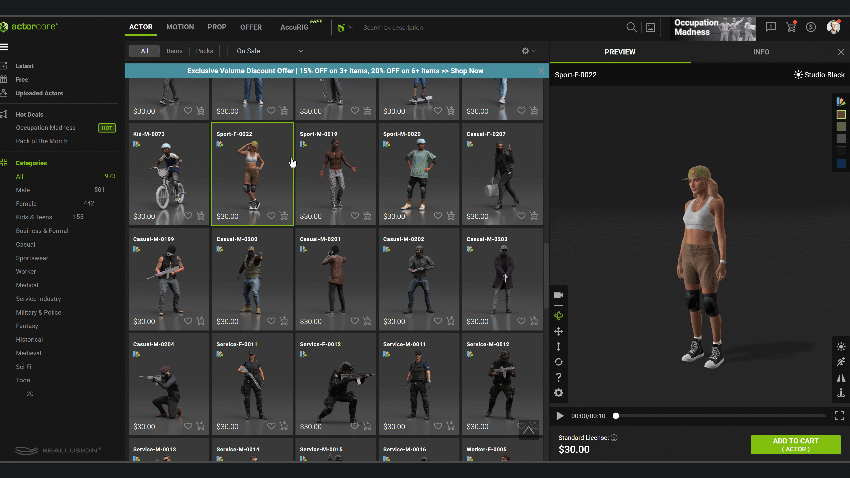The width and height of the screenshot is (850, 478).
Task: Select the dark blue color swatch
Action: point(841,163)
